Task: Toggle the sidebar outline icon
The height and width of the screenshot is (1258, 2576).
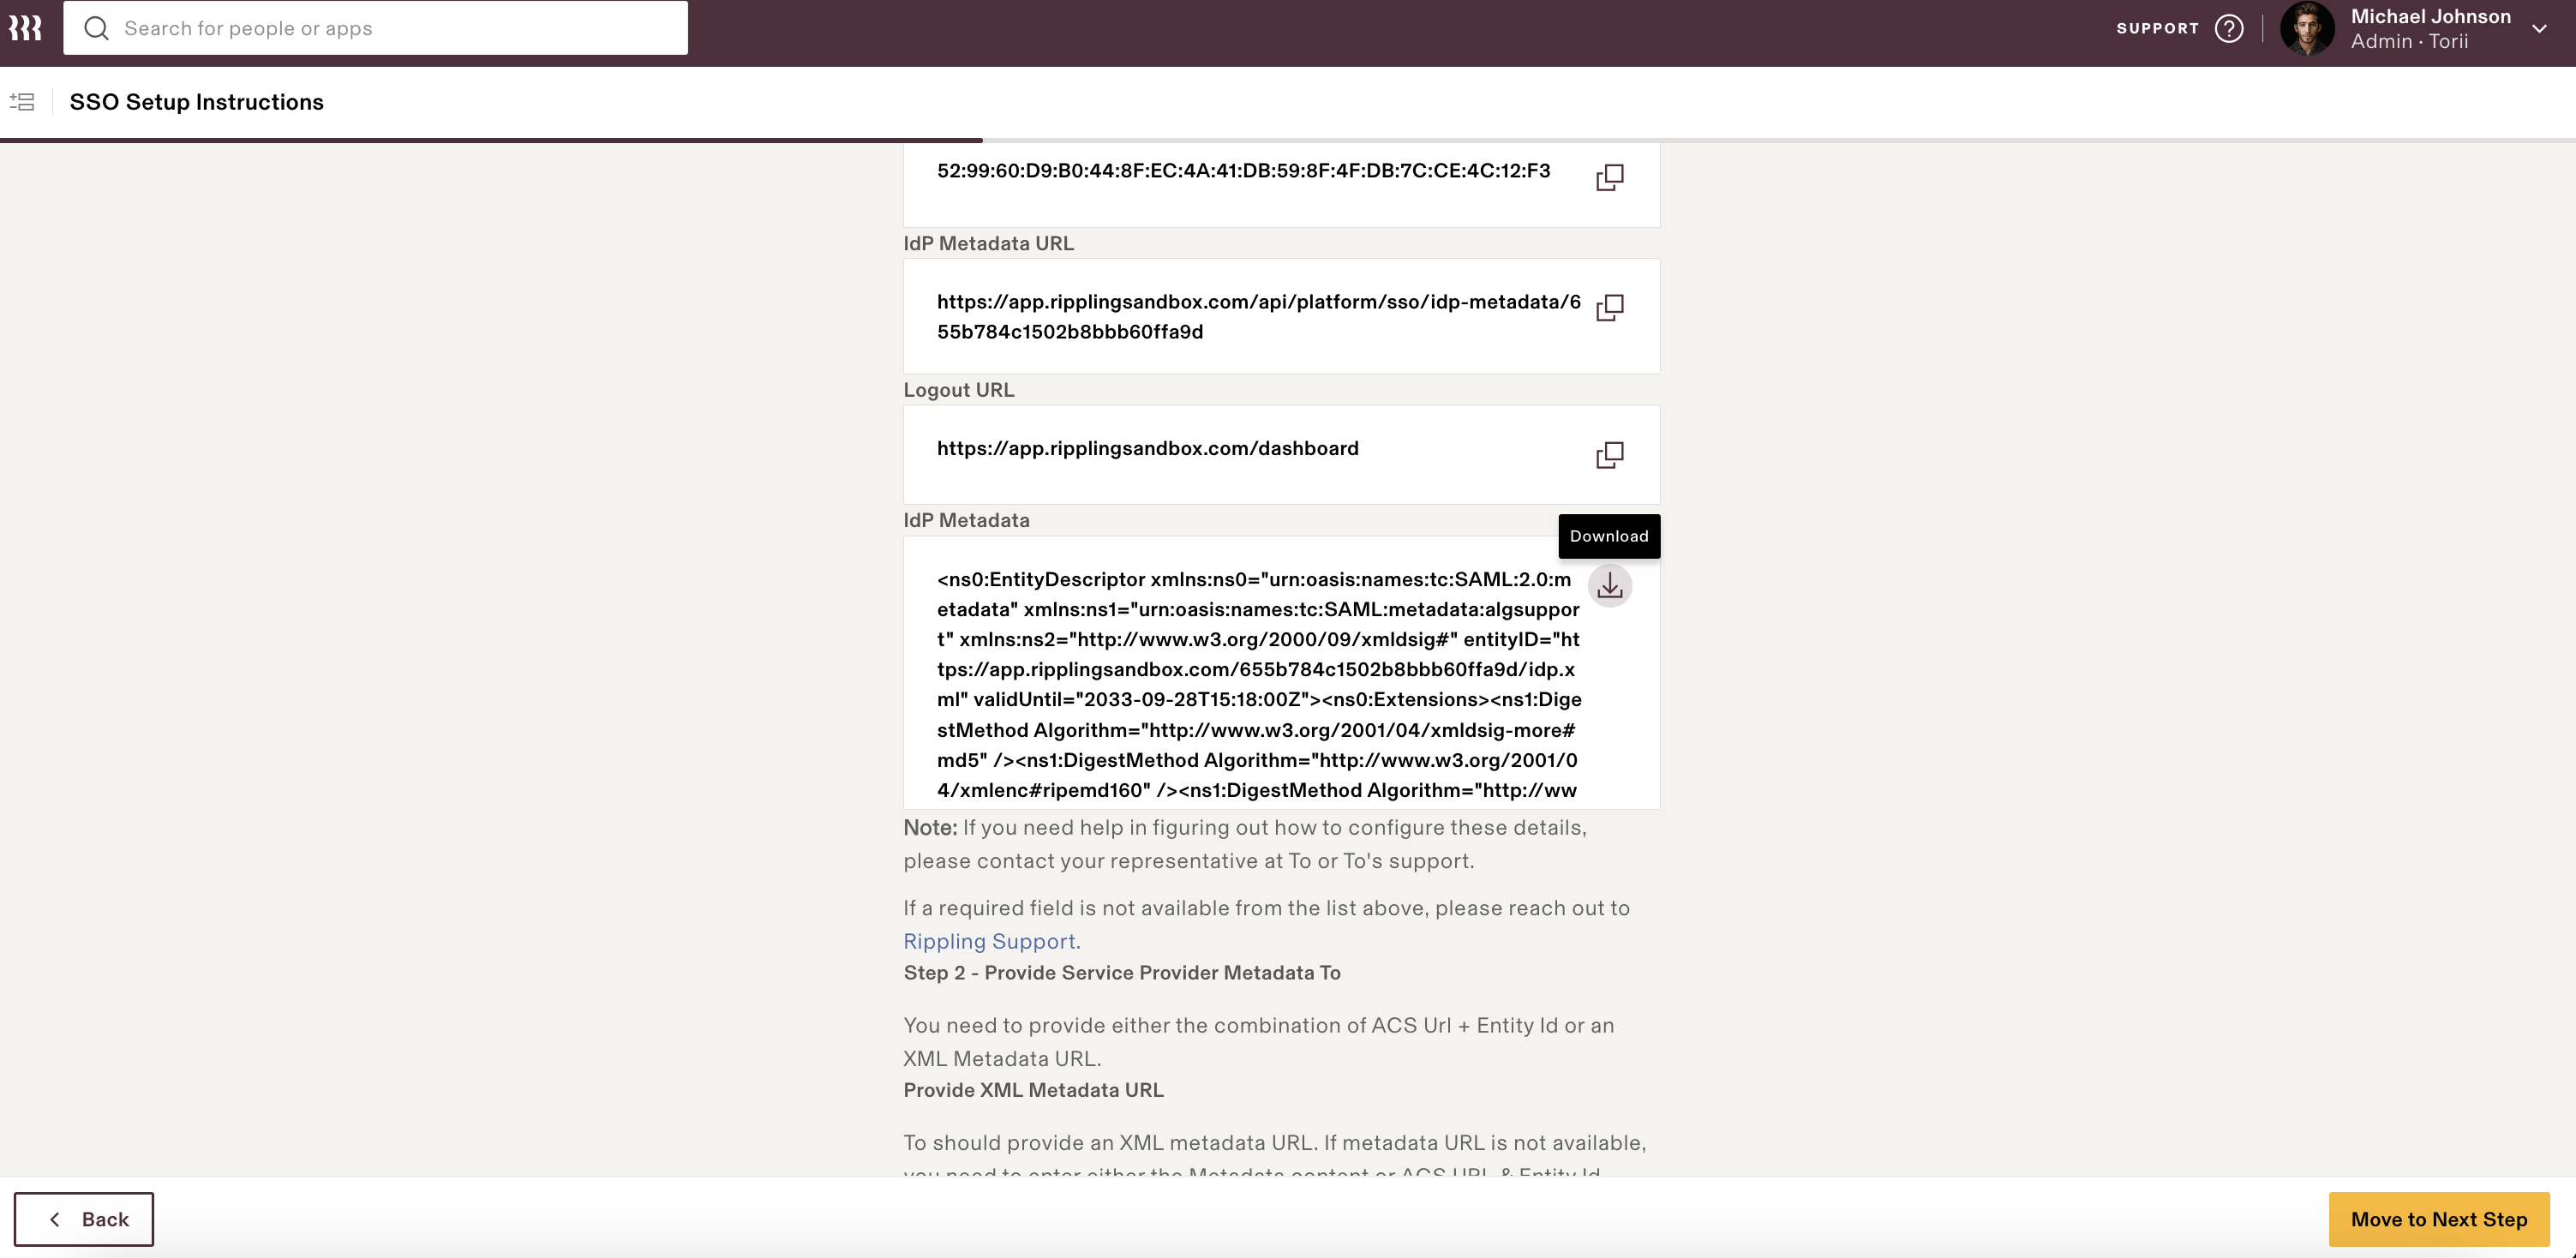Action: pos(22,102)
